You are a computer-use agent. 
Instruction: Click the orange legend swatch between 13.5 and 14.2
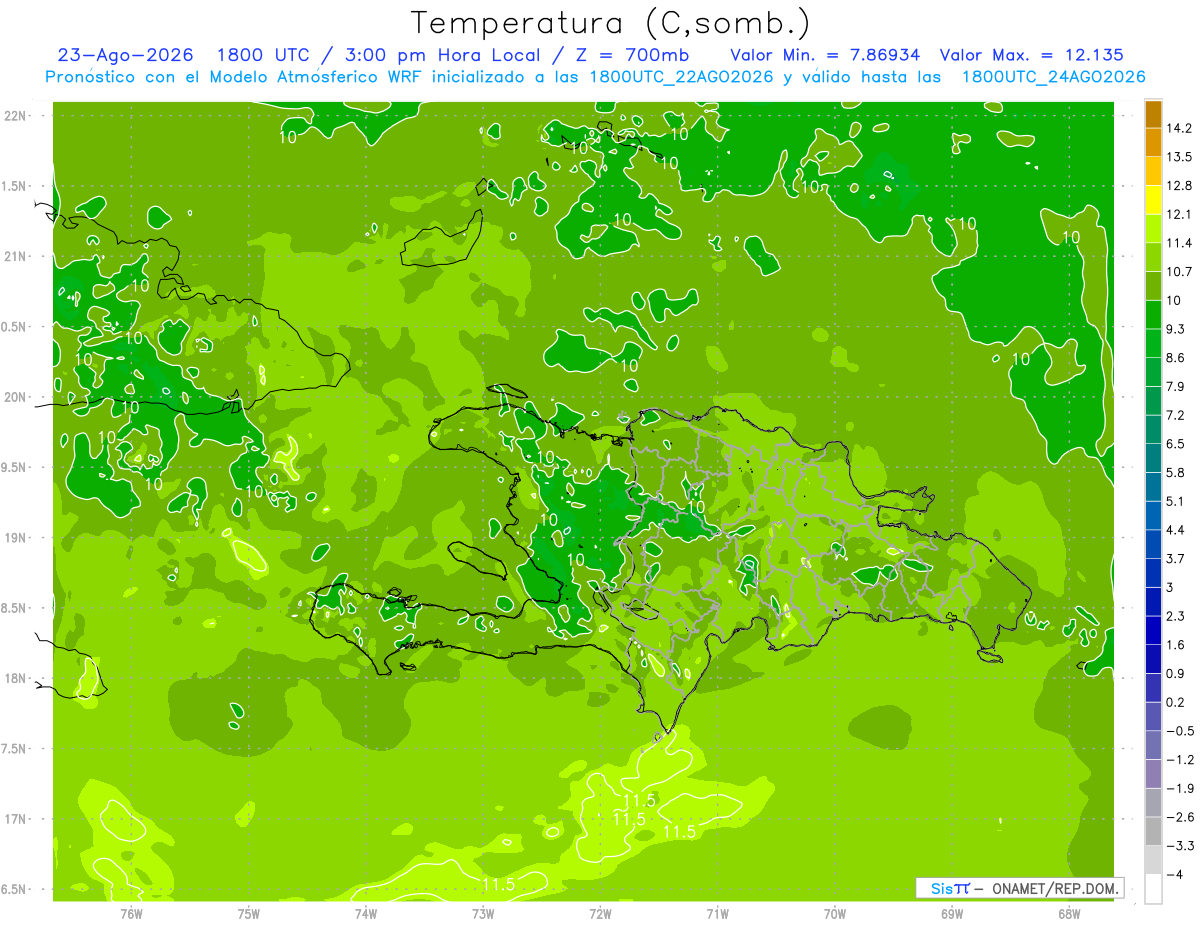coord(1153,143)
